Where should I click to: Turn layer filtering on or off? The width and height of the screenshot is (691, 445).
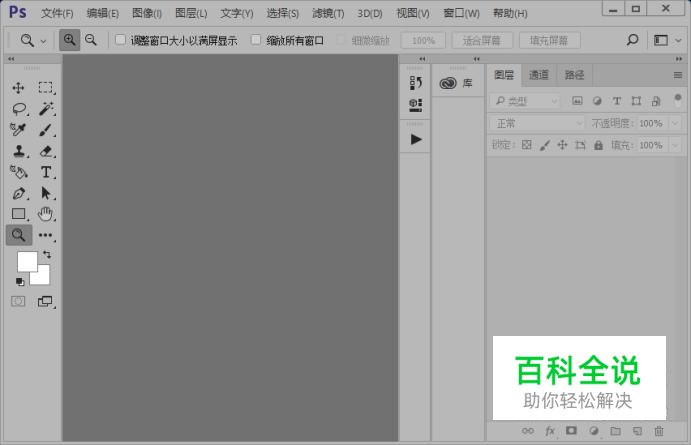[678, 100]
